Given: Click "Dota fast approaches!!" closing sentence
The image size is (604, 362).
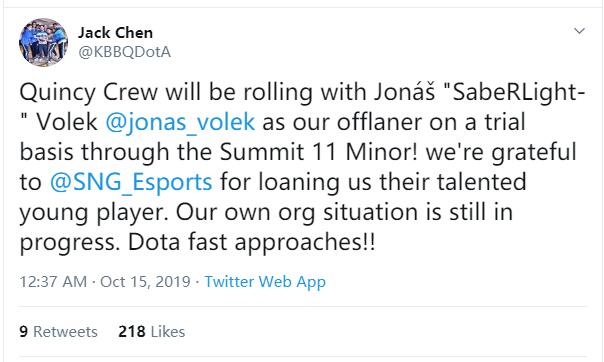Looking at the screenshot, I should (x=251, y=243).
